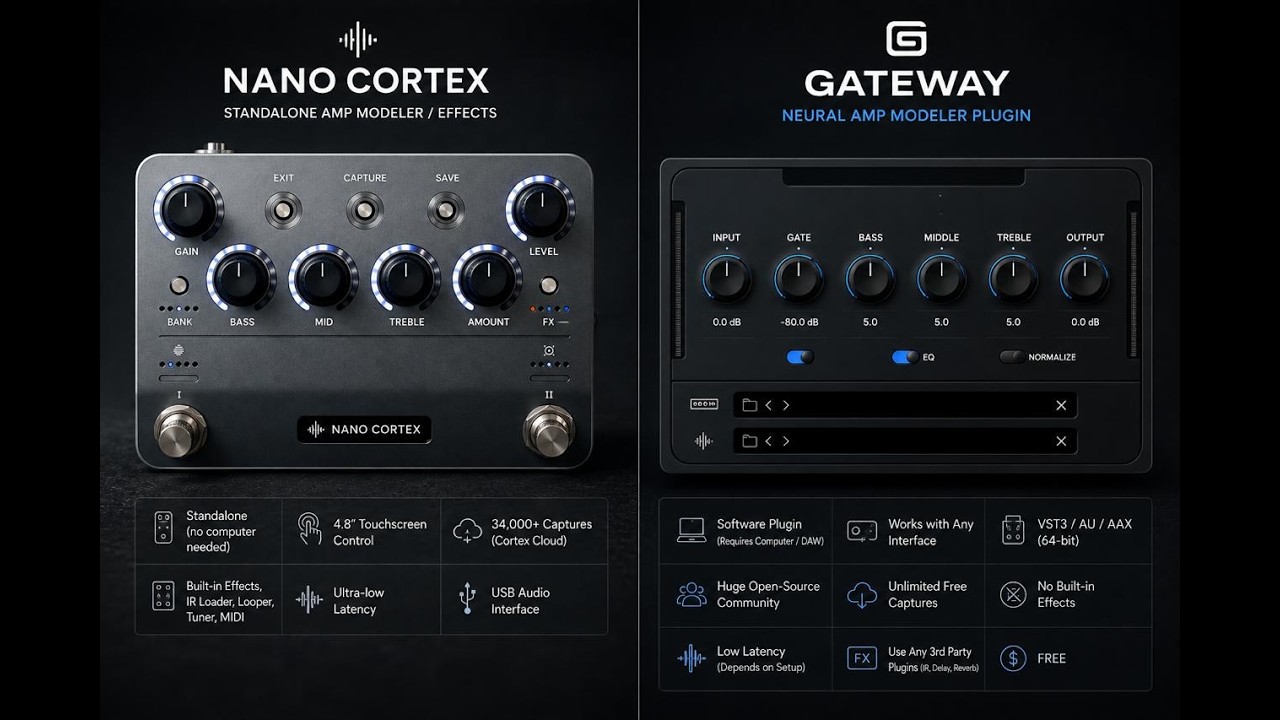Image resolution: width=1280 pixels, height=720 pixels.
Task: Click the Software Plugin laptop icon
Action: (691, 531)
